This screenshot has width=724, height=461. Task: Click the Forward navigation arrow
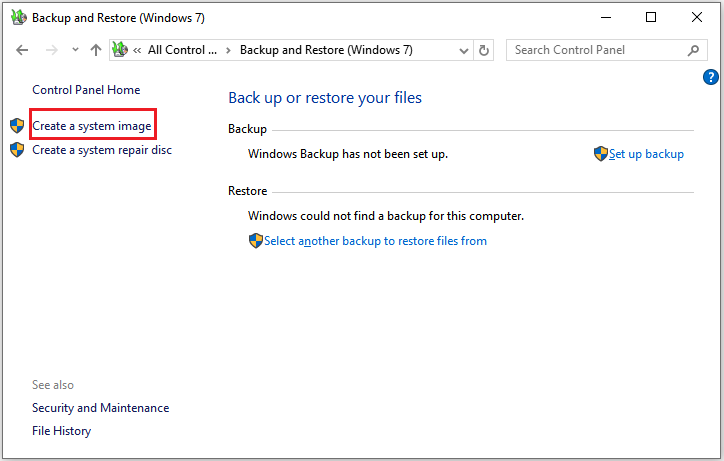tap(52, 50)
